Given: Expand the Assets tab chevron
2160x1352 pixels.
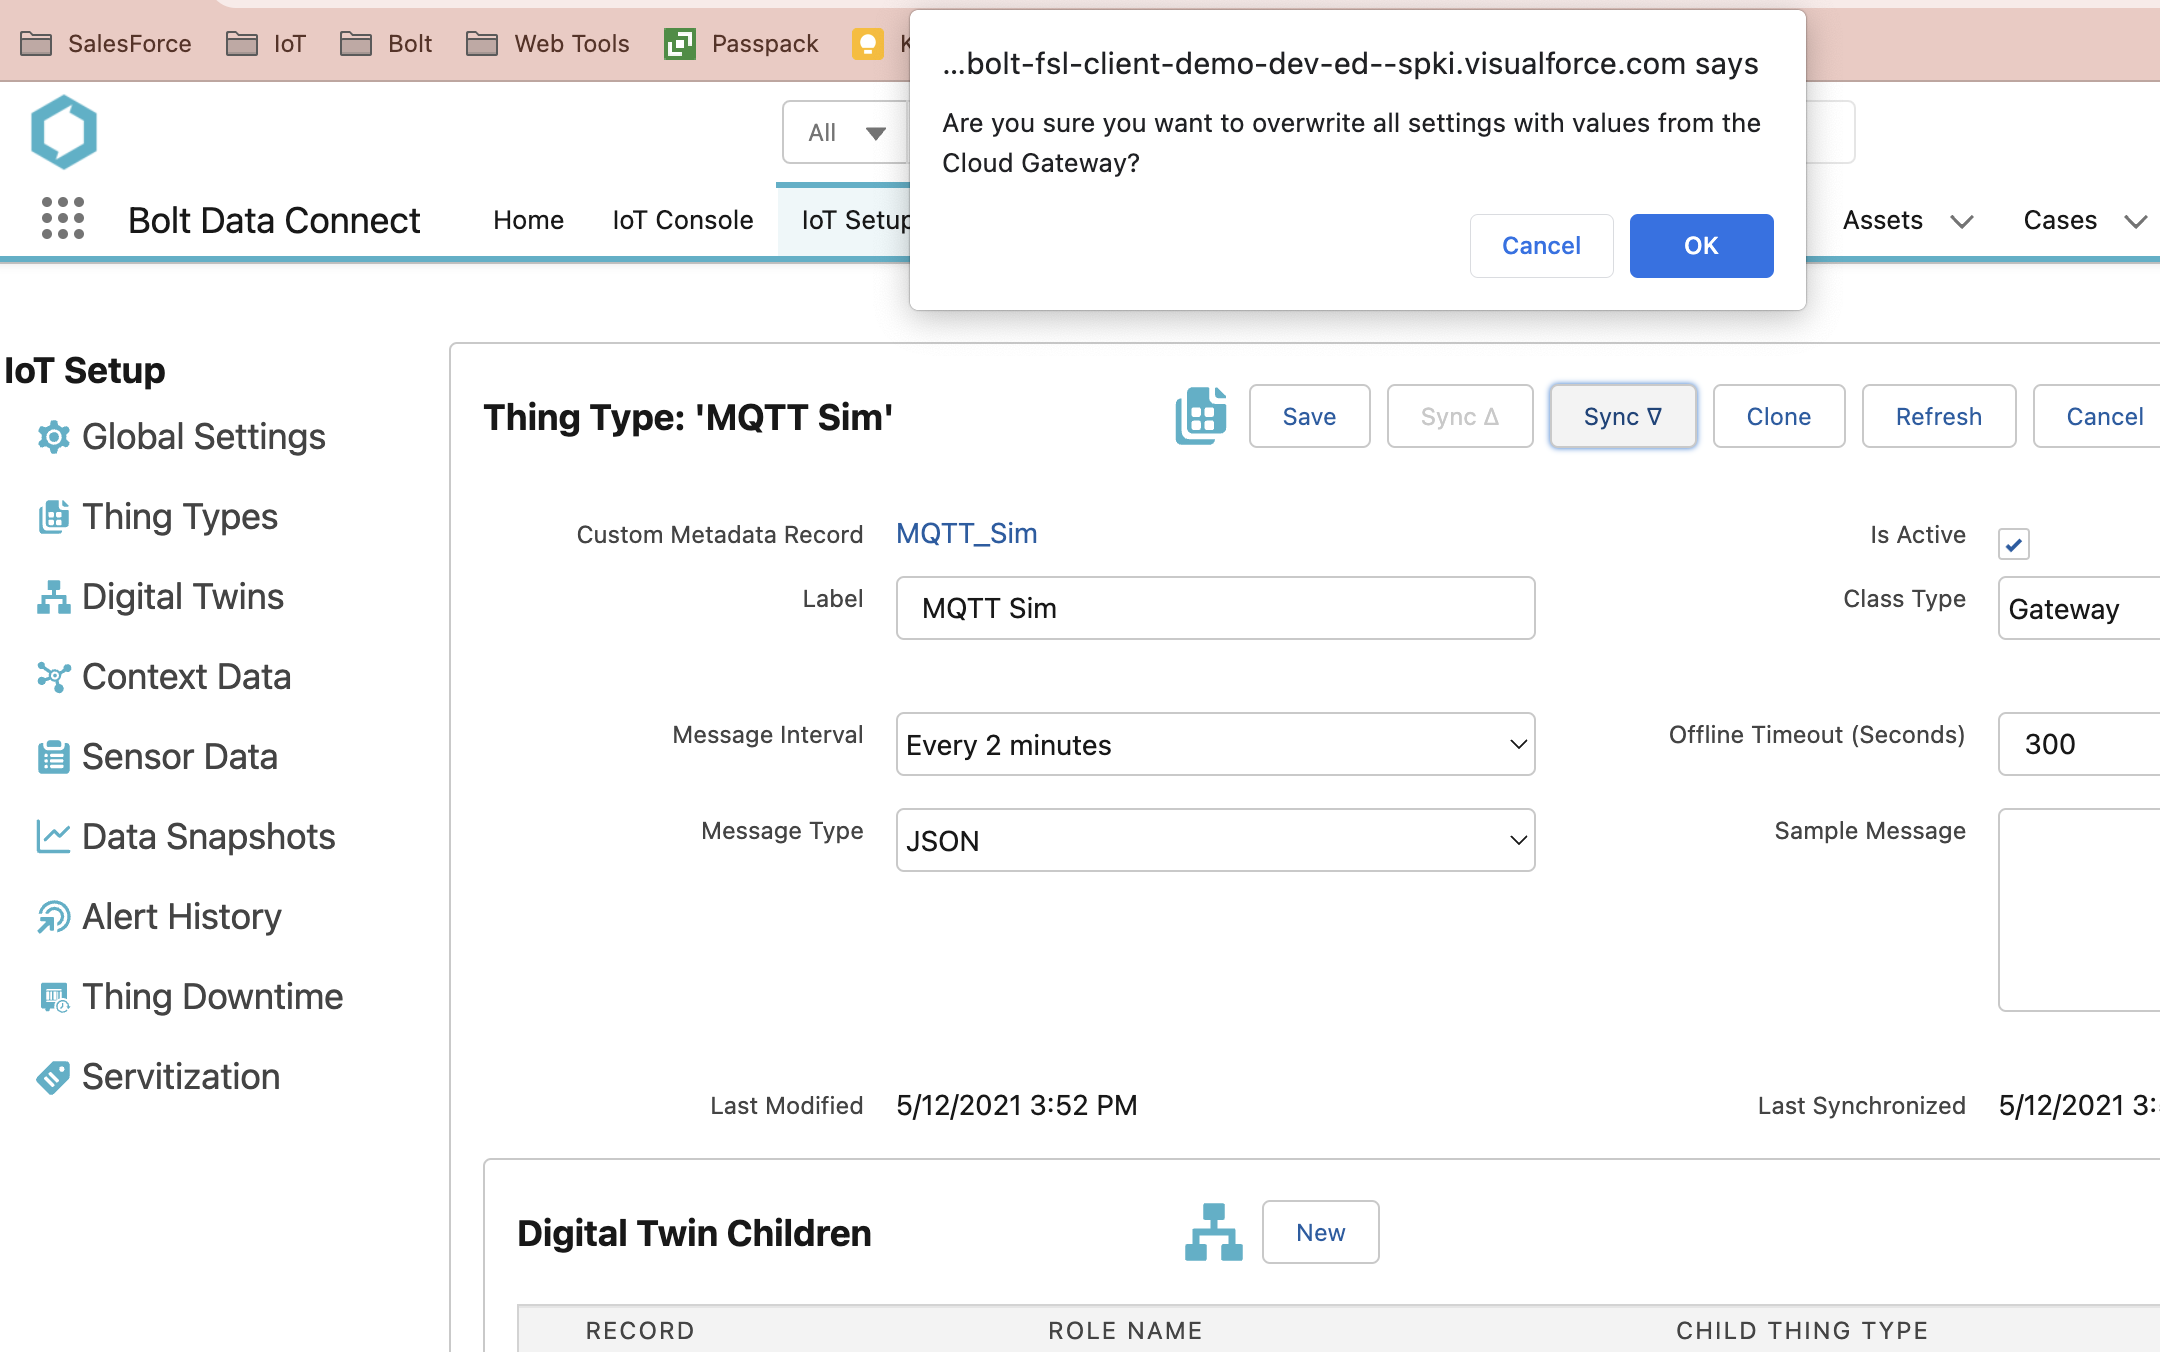Looking at the screenshot, I should (1962, 221).
